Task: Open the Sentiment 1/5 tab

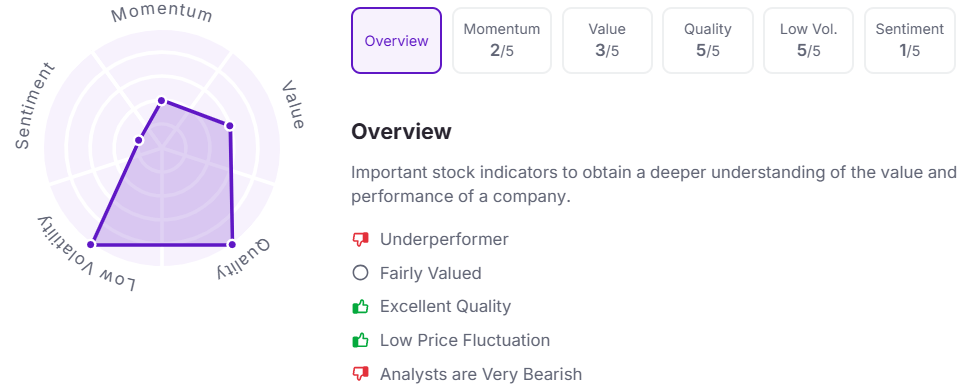Action: pos(910,41)
